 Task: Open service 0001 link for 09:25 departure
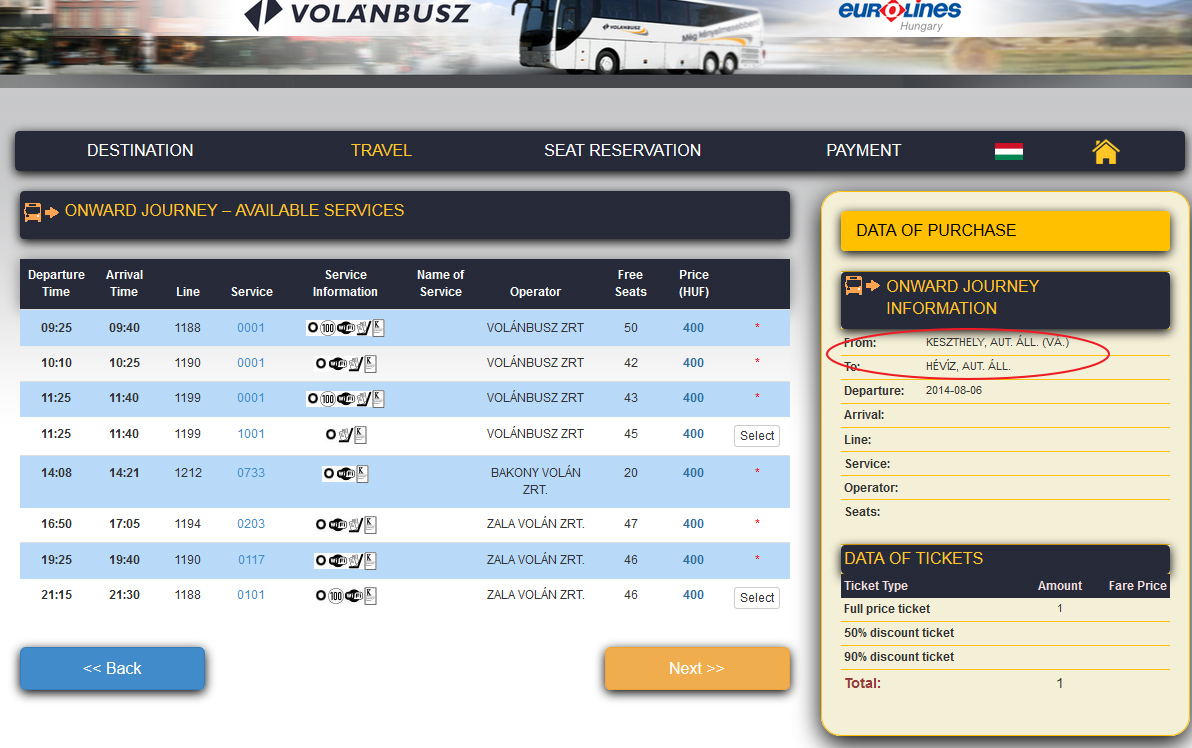coord(251,328)
